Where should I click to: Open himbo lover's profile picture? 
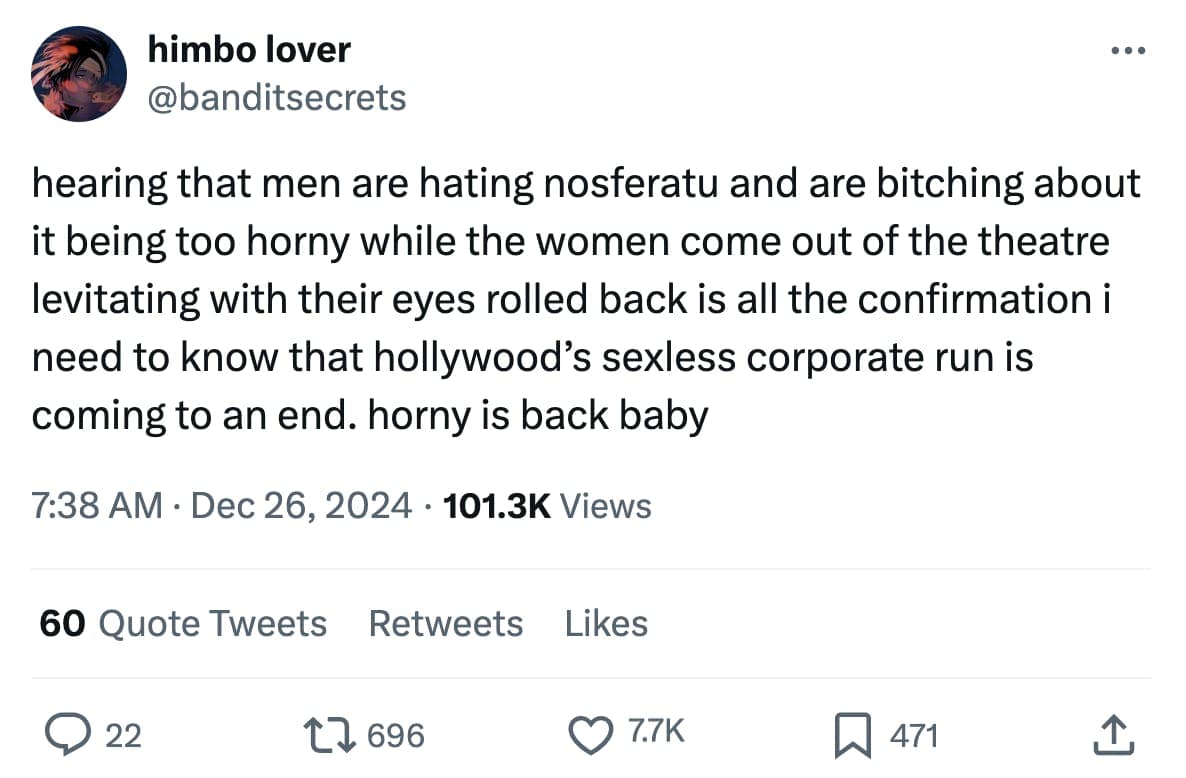point(78,73)
